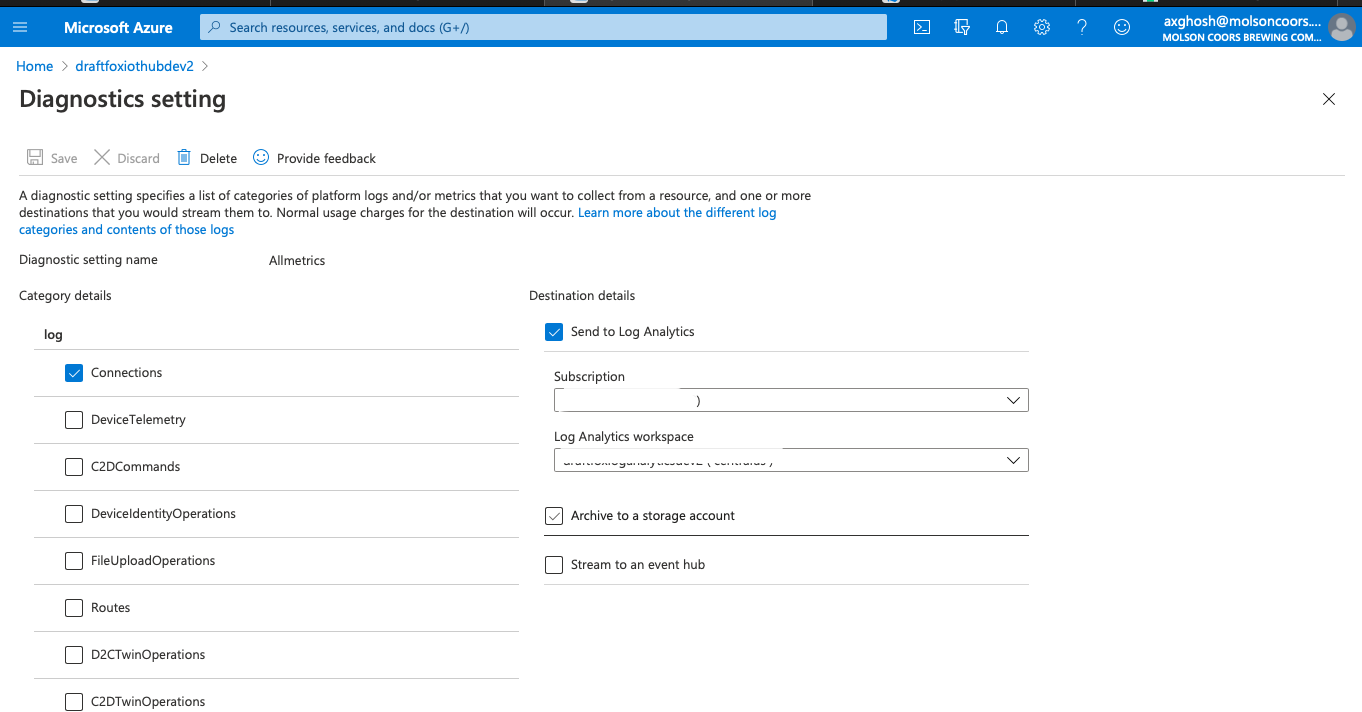Click the Save toolbar button

click(x=52, y=158)
